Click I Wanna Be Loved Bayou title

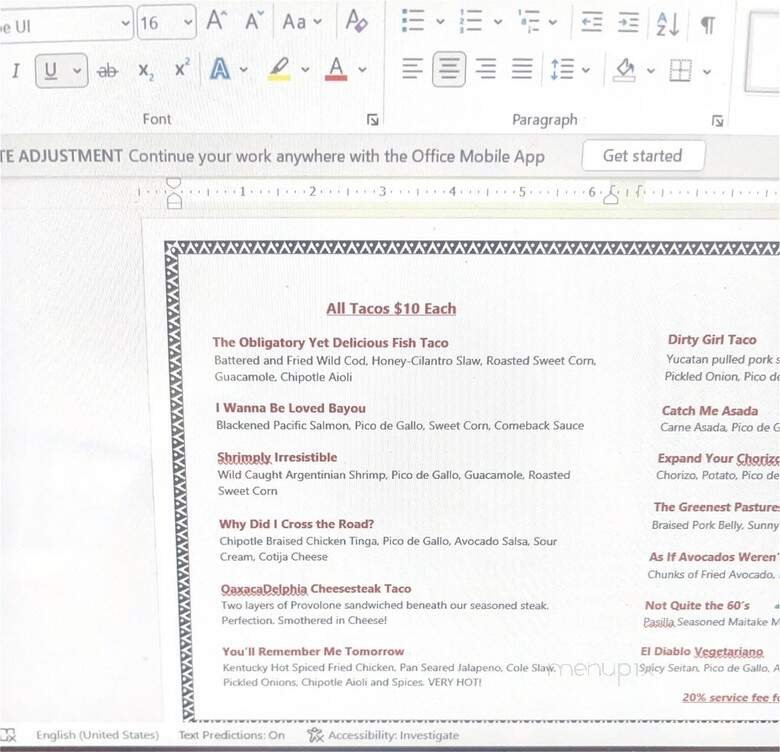tap(291, 408)
